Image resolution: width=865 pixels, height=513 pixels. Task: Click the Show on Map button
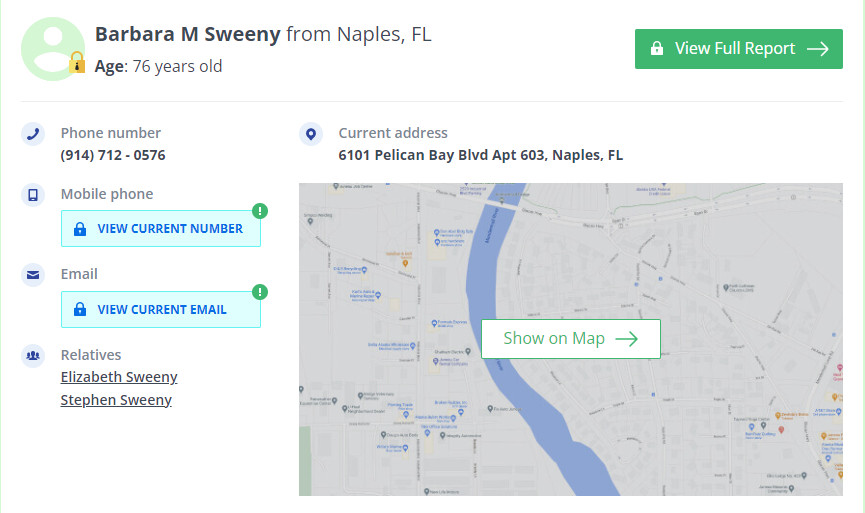tap(571, 339)
